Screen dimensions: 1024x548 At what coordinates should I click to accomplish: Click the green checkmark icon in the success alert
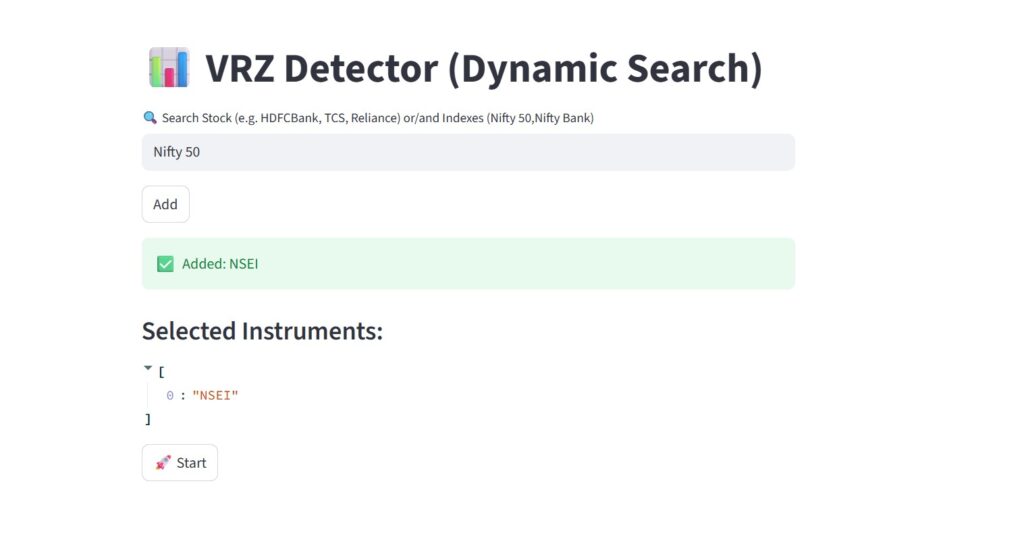click(165, 264)
